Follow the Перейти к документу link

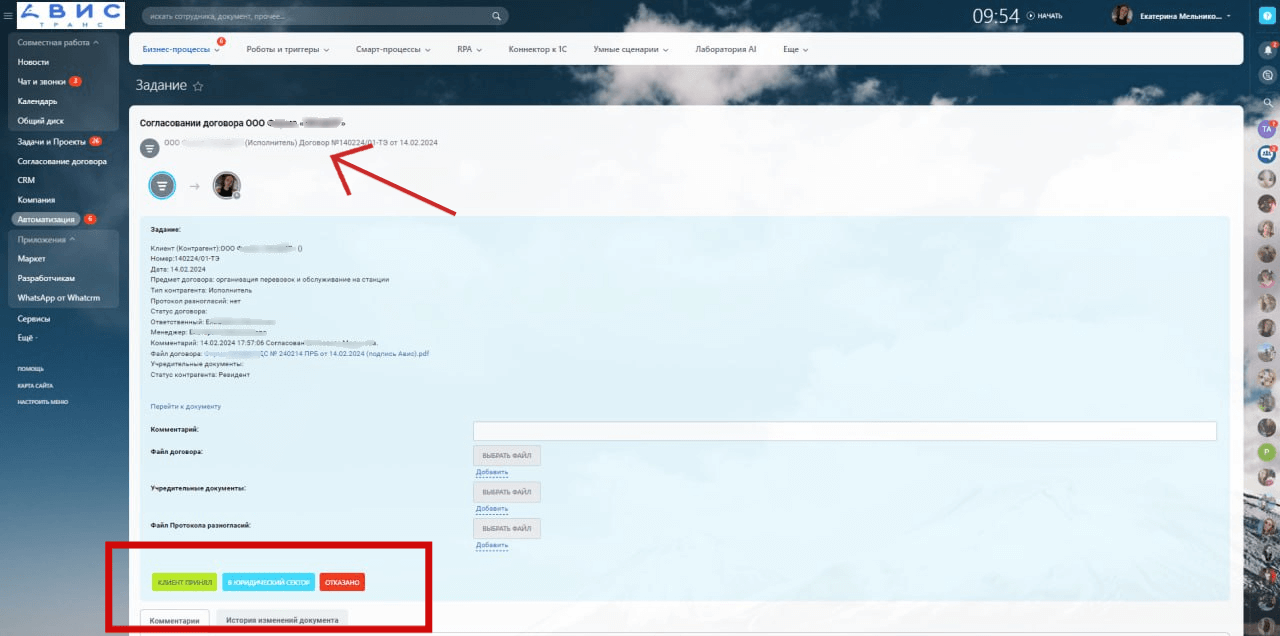point(185,407)
